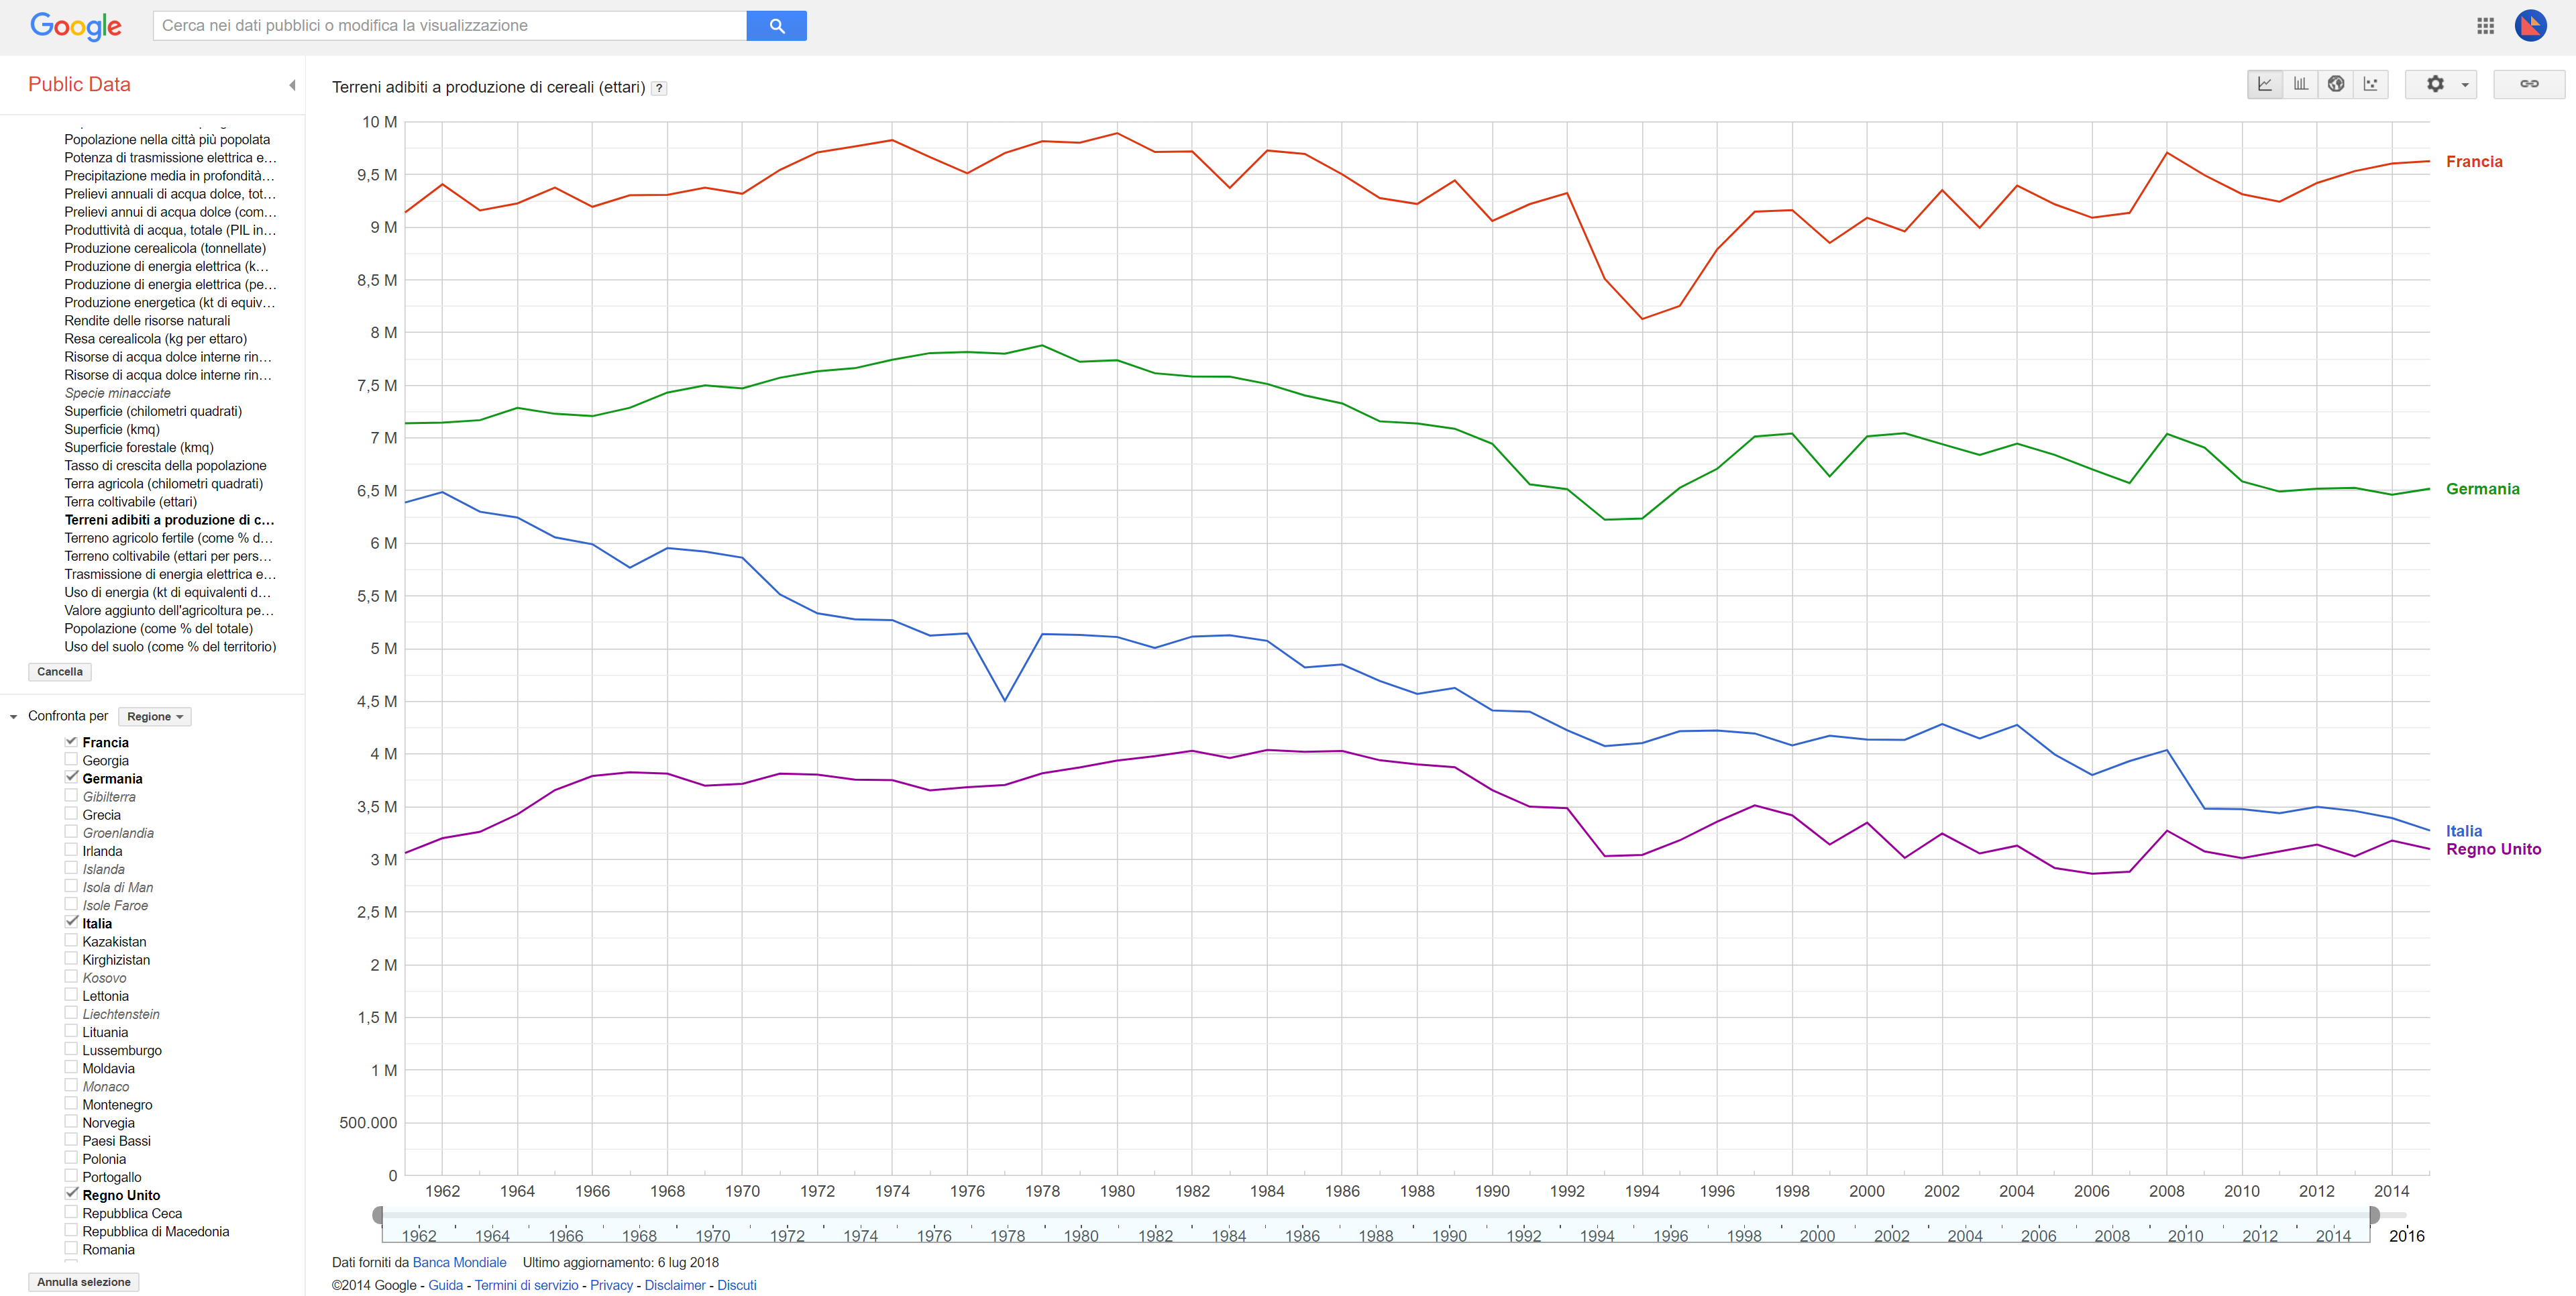Select Superficie forestale (kmq) metric
This screenshot has width=2576, height=1296.
[x=139, y=447]
